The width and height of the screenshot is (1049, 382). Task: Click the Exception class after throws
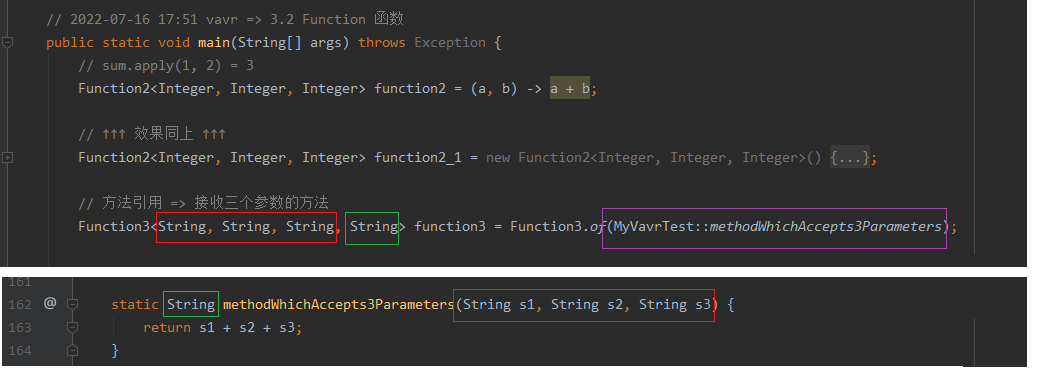point(450,43)
